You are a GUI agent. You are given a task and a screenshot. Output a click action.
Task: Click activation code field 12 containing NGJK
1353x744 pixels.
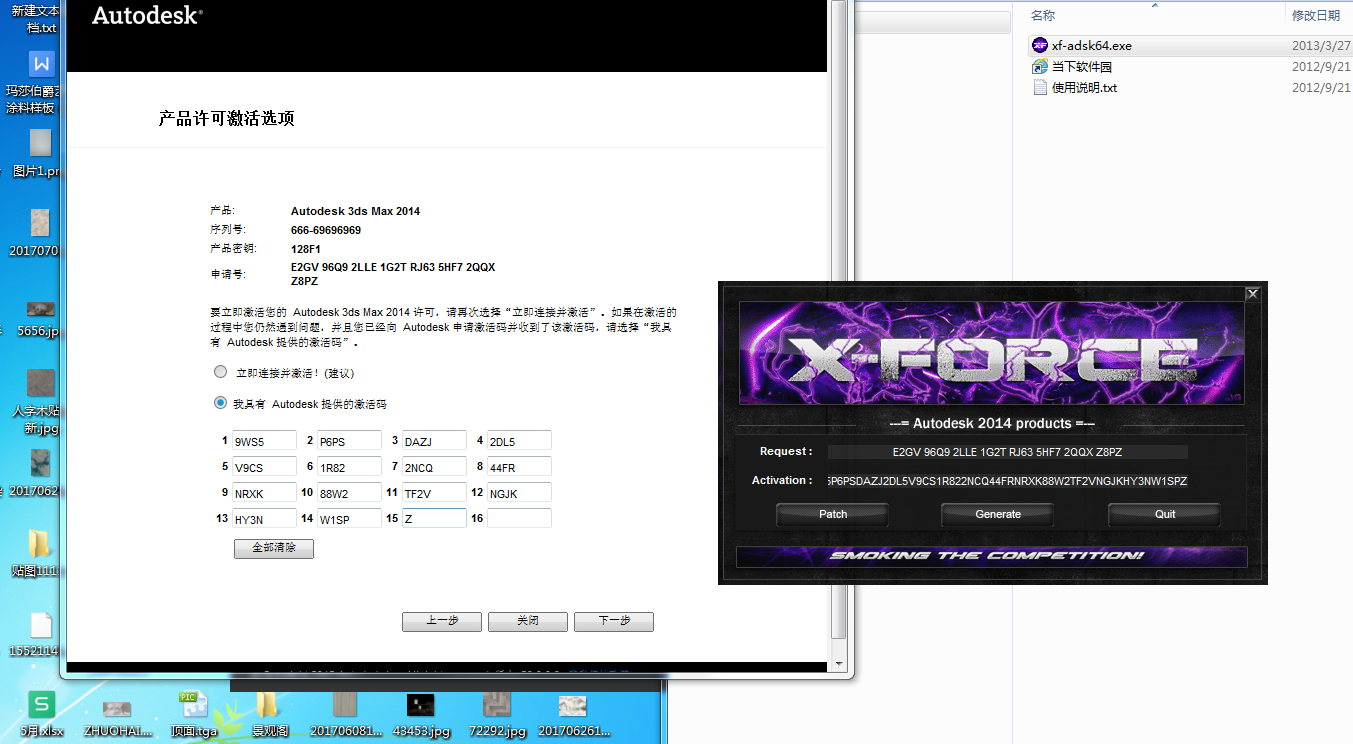(519, 493)
